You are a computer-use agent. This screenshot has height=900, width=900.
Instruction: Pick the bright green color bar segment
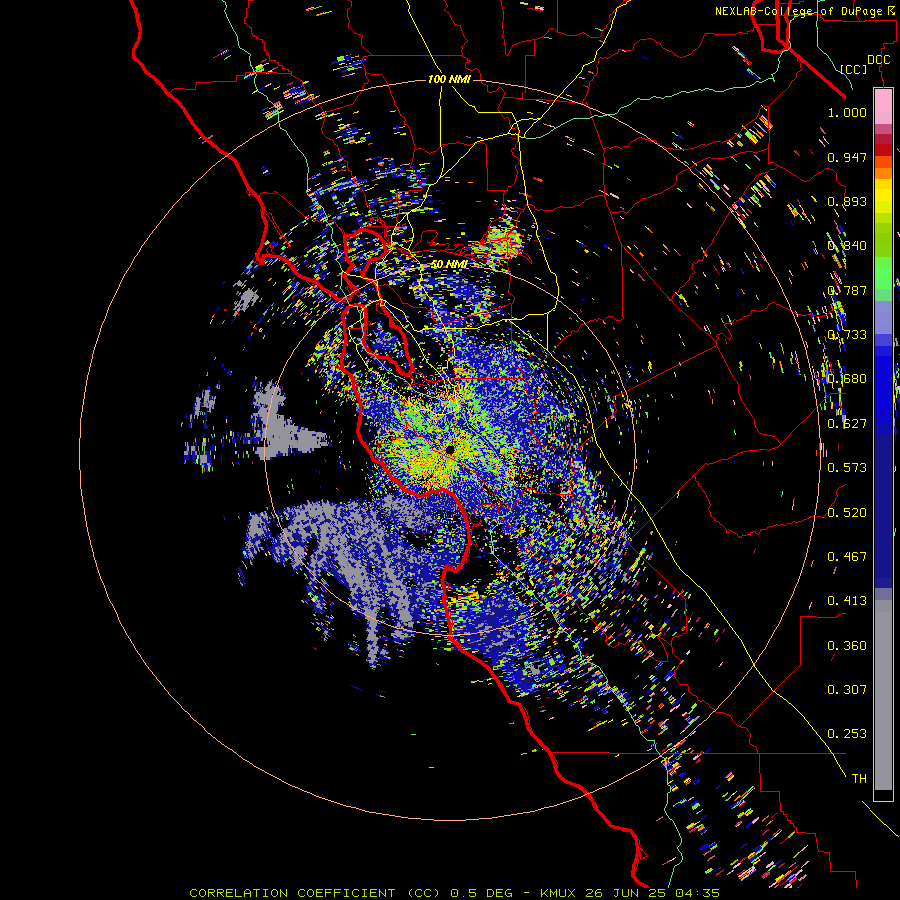(x=883, y=273)
